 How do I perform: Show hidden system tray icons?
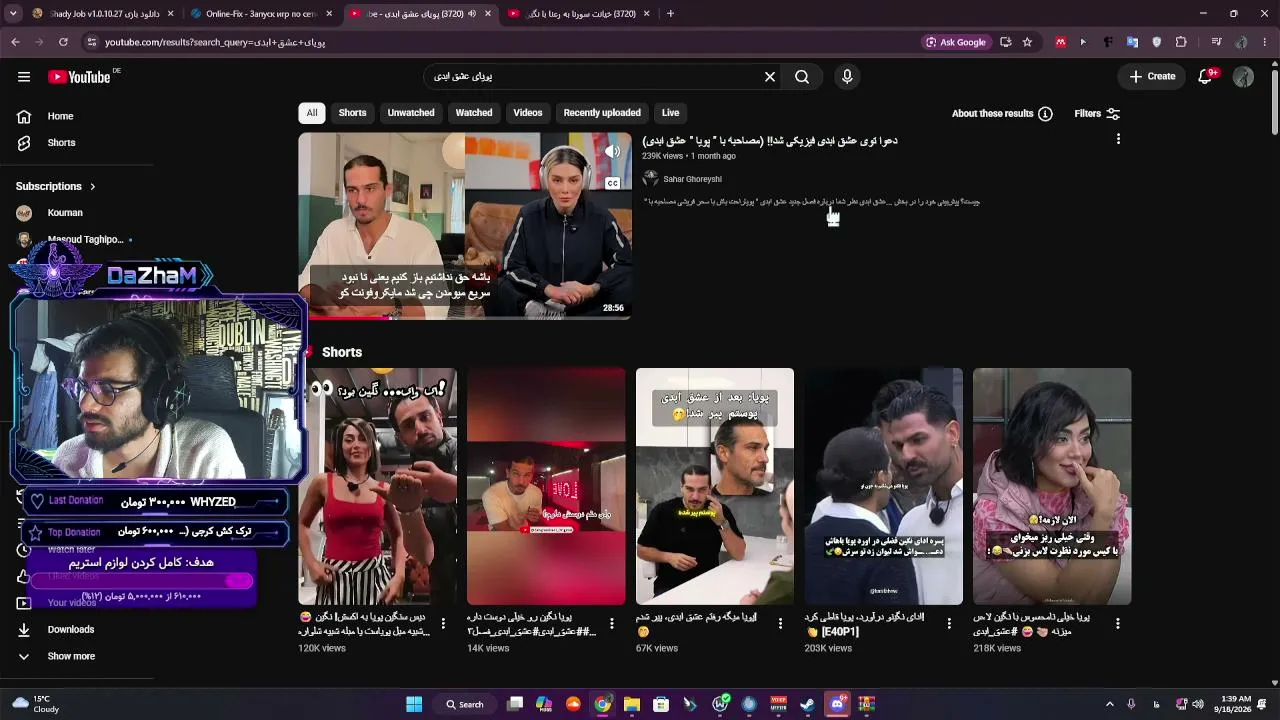click(1109, 705)
